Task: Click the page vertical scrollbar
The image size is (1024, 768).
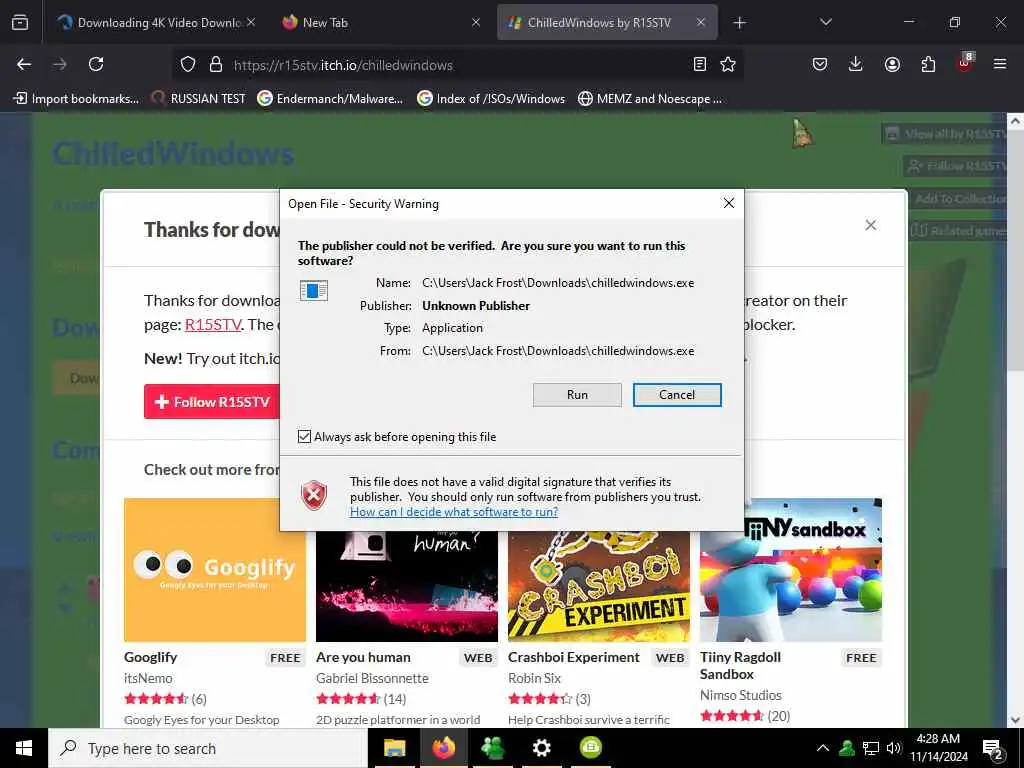Action: pyautogui.click(x=1016, y=248)
